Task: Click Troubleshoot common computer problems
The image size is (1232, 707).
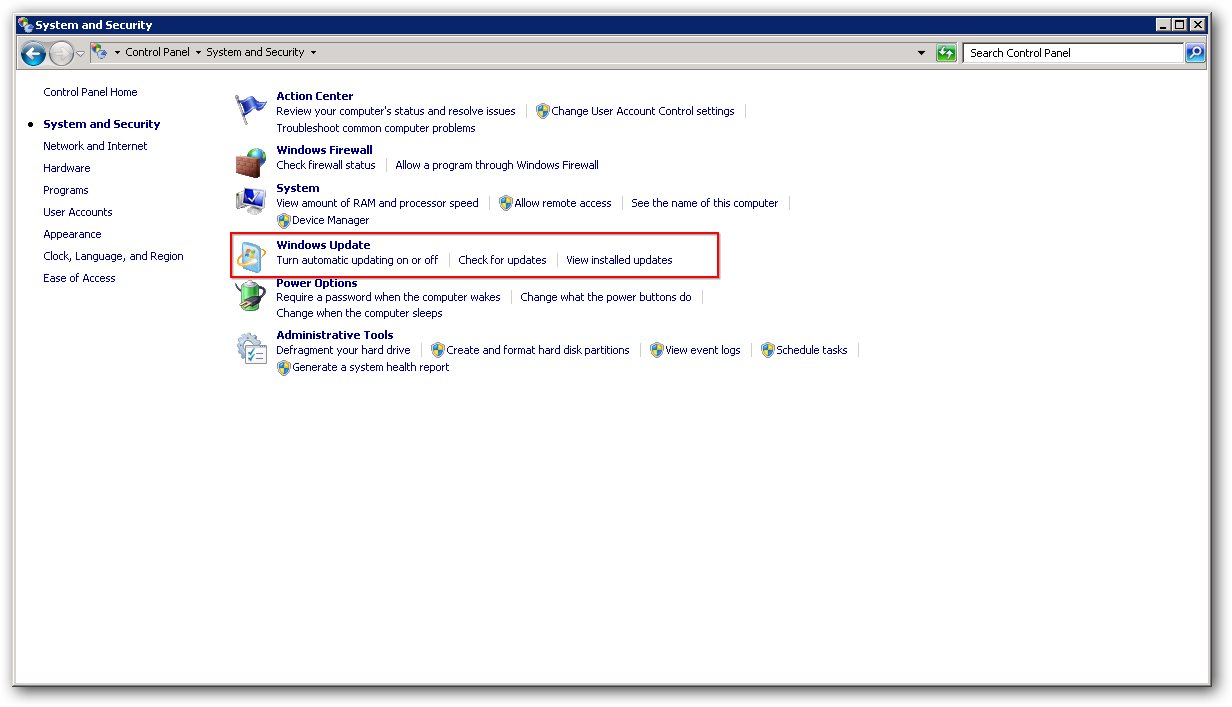Action: [x=375, y=128]
